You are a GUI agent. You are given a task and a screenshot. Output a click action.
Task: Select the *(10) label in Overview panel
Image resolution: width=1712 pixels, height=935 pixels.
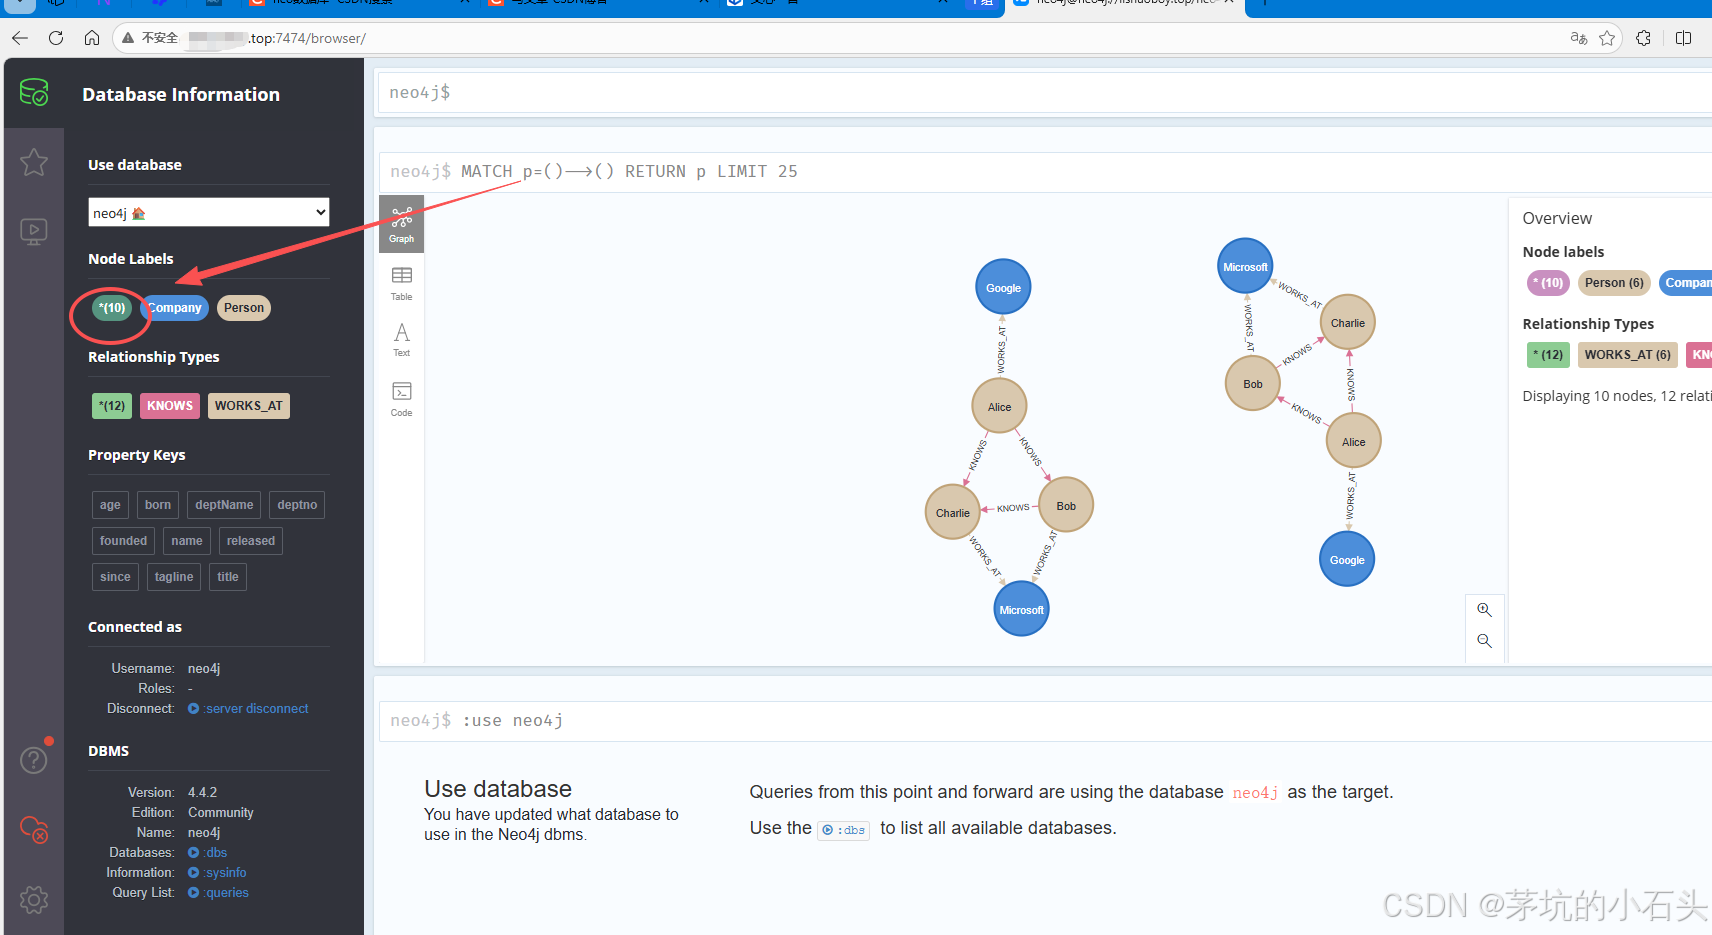click(x=1548, y=283)
